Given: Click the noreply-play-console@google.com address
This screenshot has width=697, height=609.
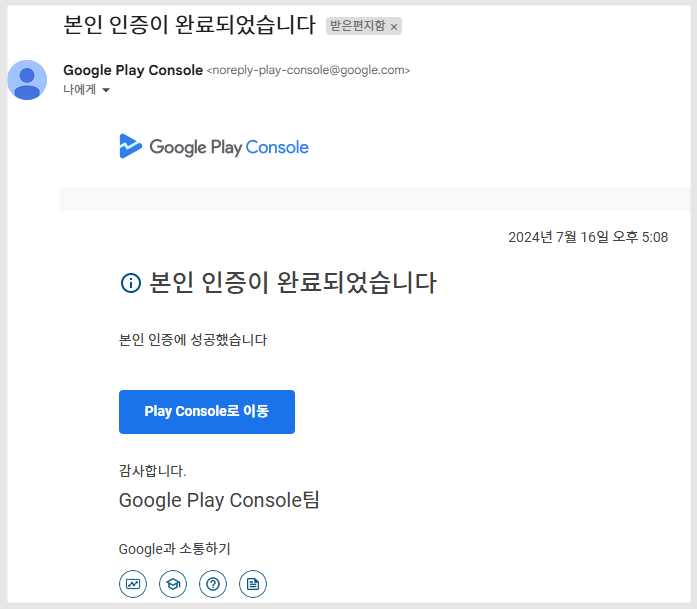Looking at the screenshot, I should 308,70.
